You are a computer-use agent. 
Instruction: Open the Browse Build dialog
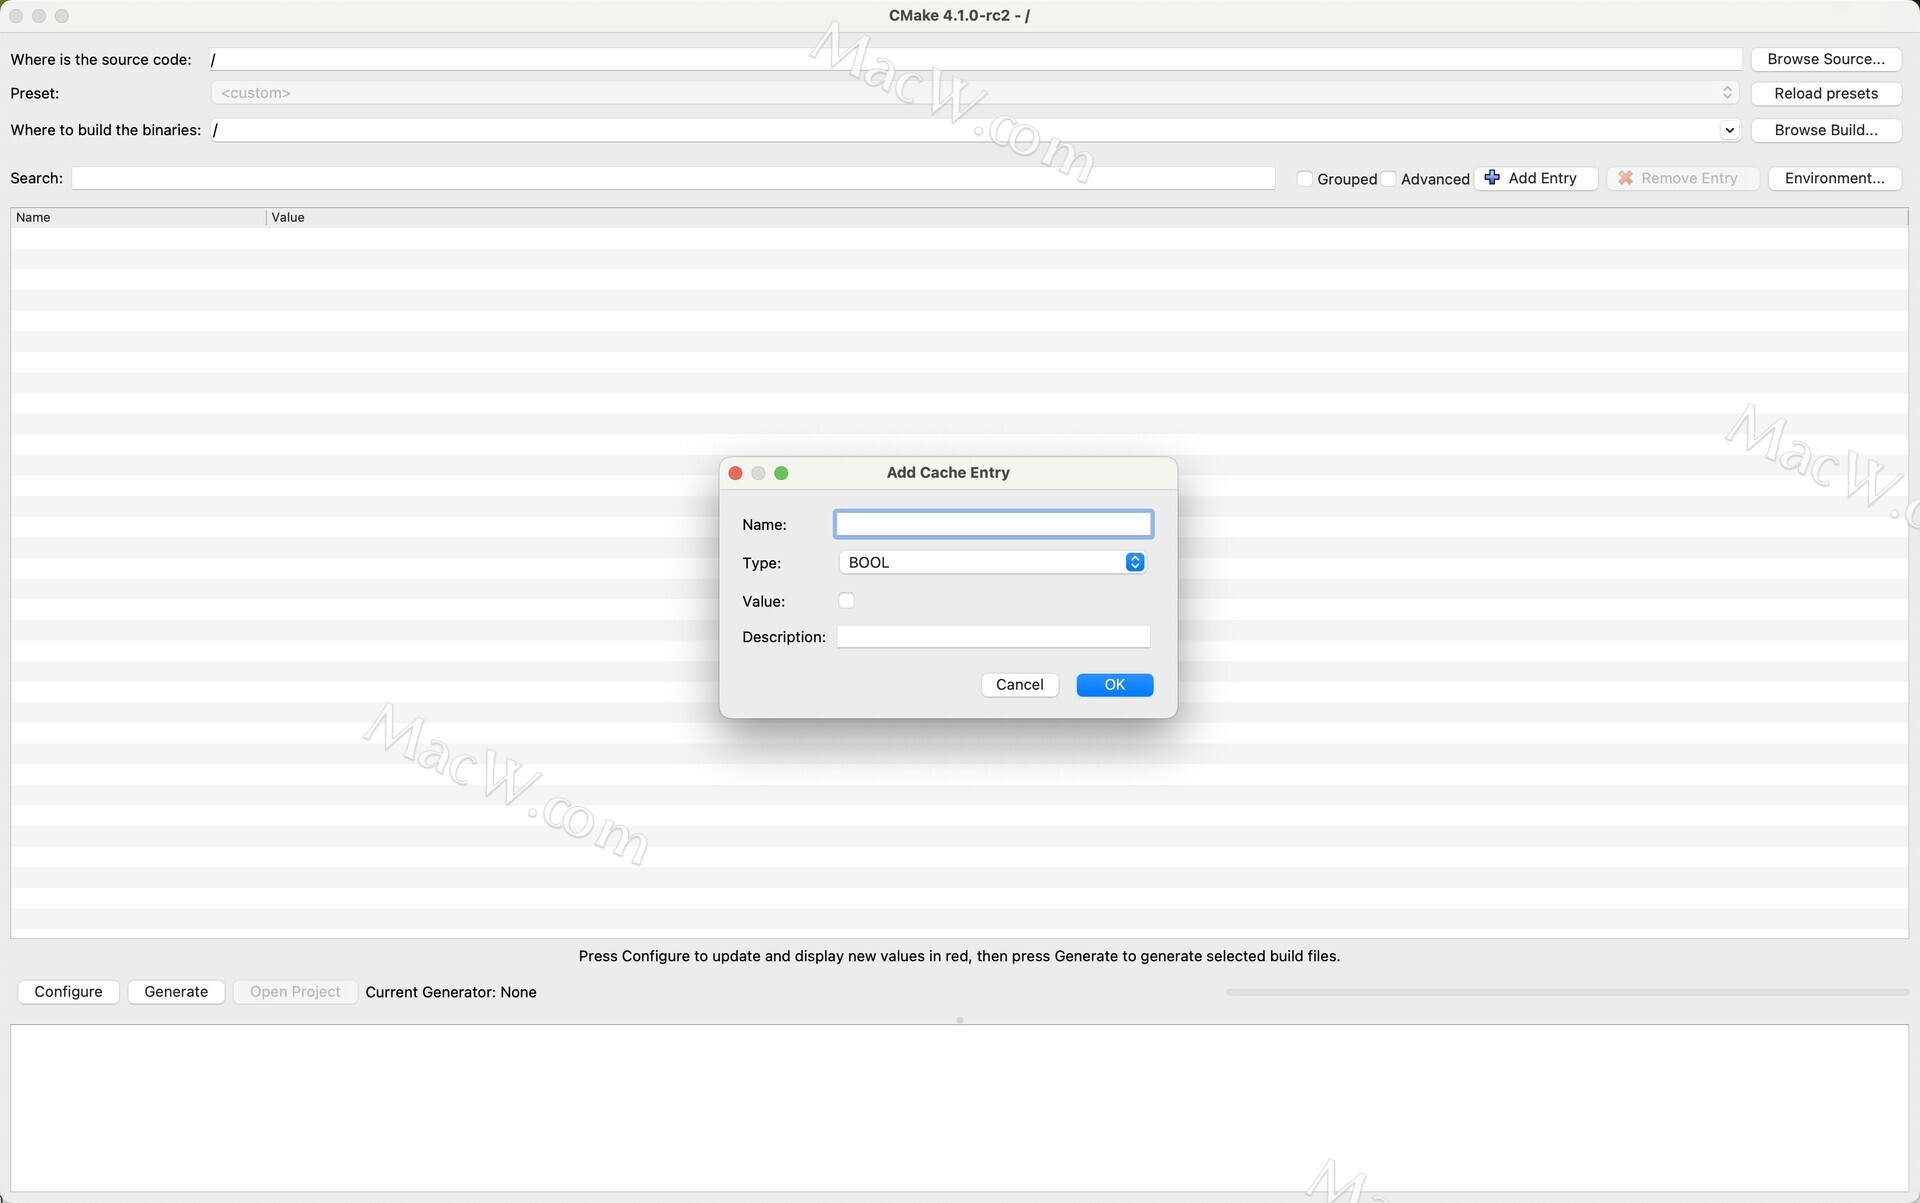[1826, 130]
